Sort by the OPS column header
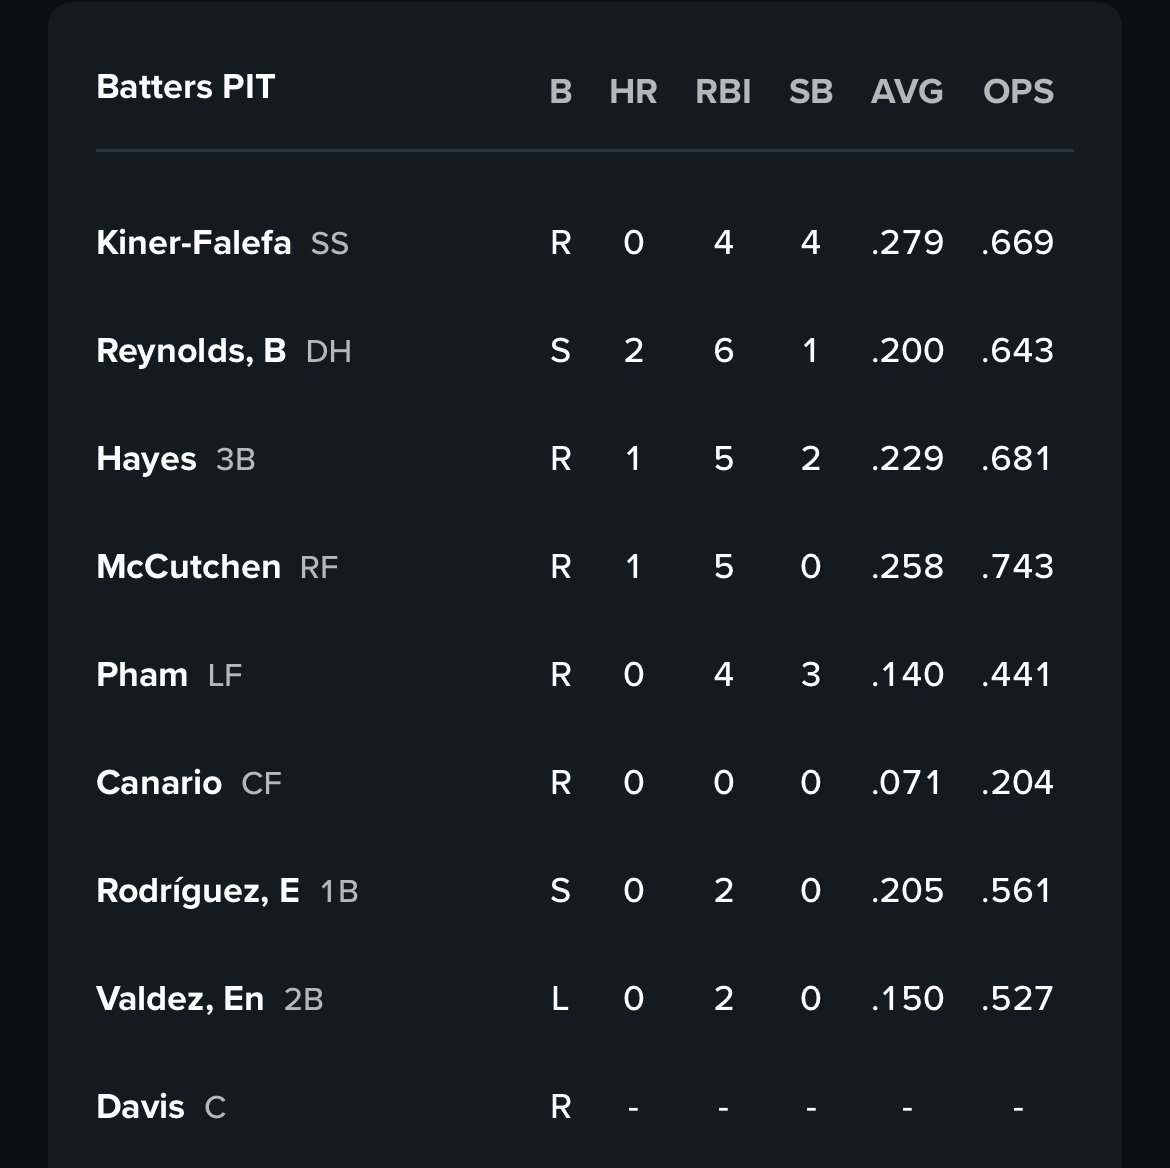 pyautogui.click(x=1018, y=92)
